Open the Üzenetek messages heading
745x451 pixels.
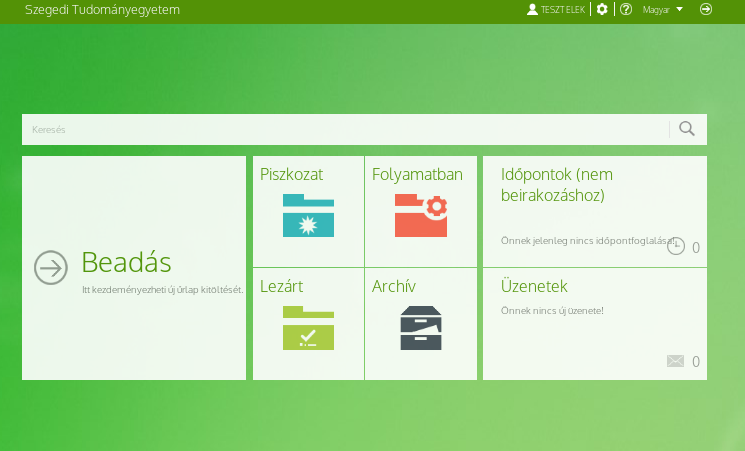[x=534, y=286]
